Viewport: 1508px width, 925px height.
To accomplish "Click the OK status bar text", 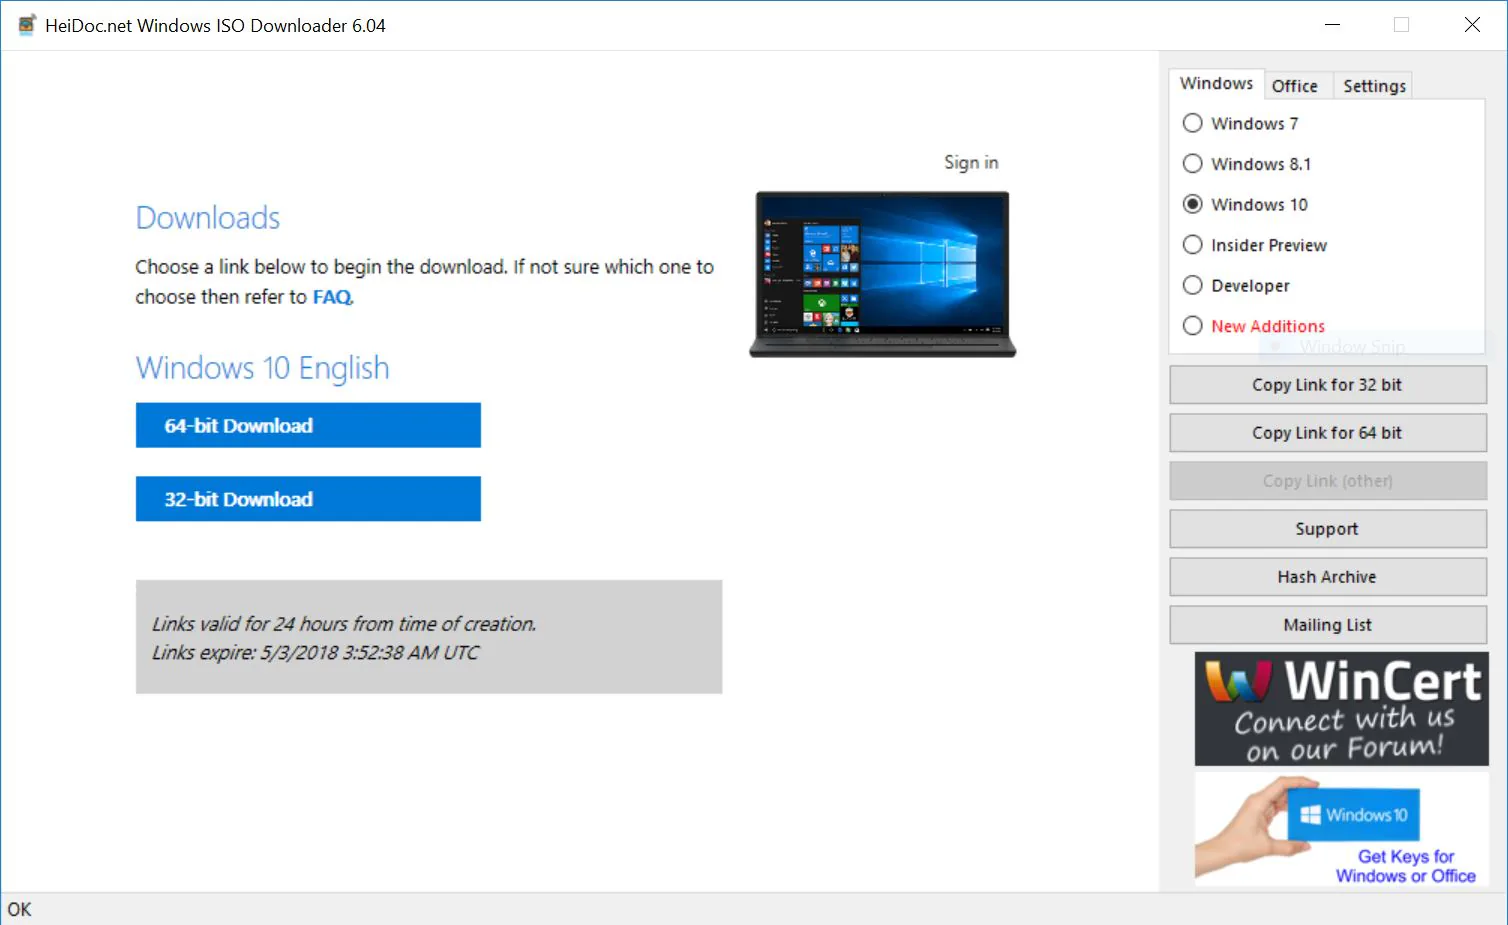I will pos(20,909).
